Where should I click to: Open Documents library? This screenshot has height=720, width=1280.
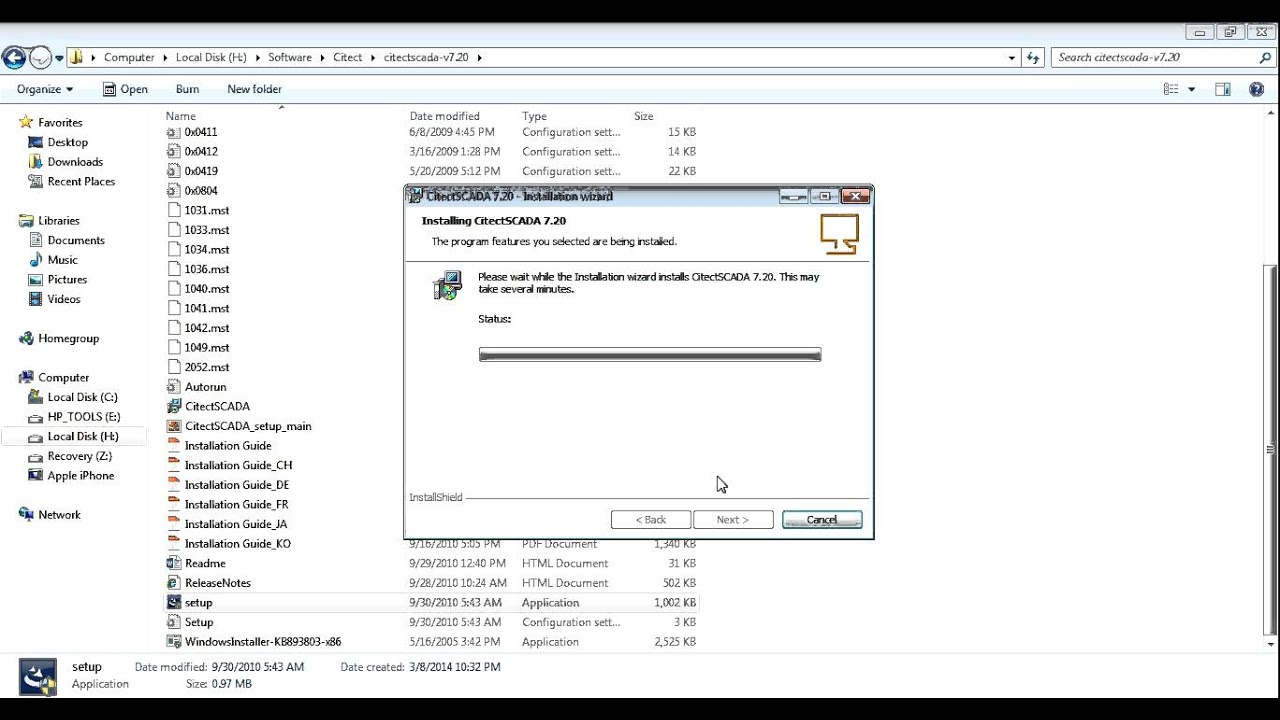point(76,240)
